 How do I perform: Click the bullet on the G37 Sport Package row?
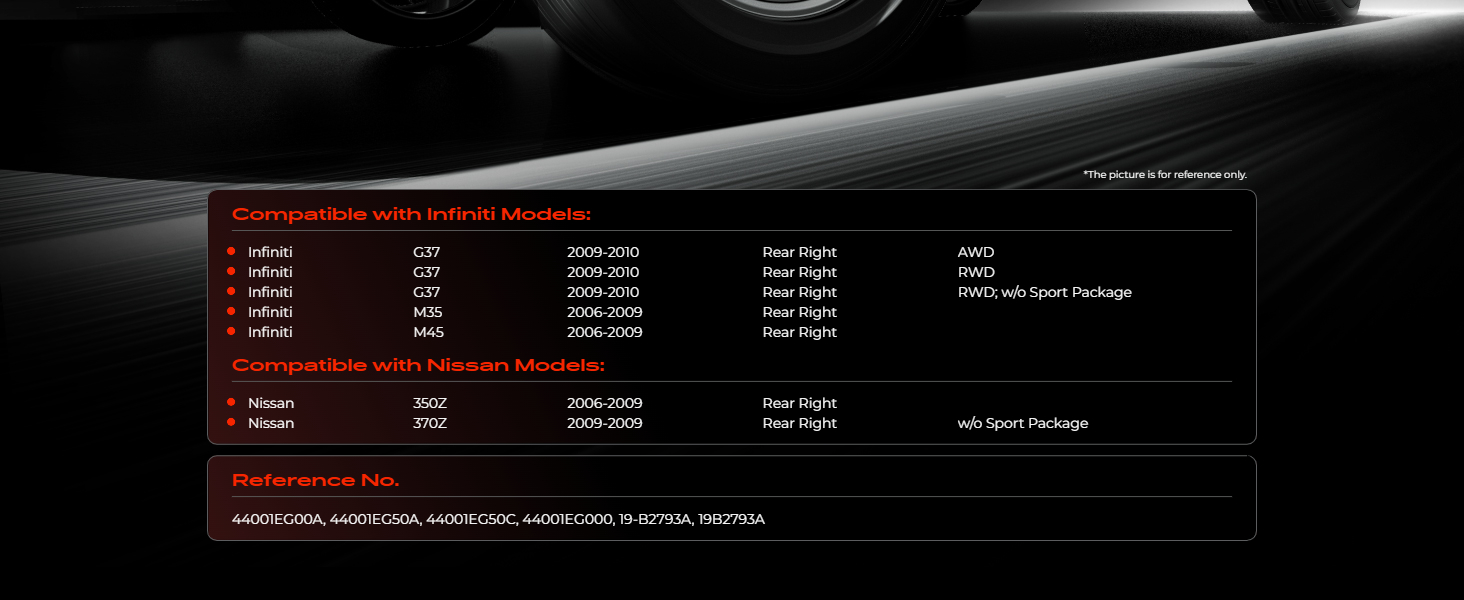click(x=231, y=292)
